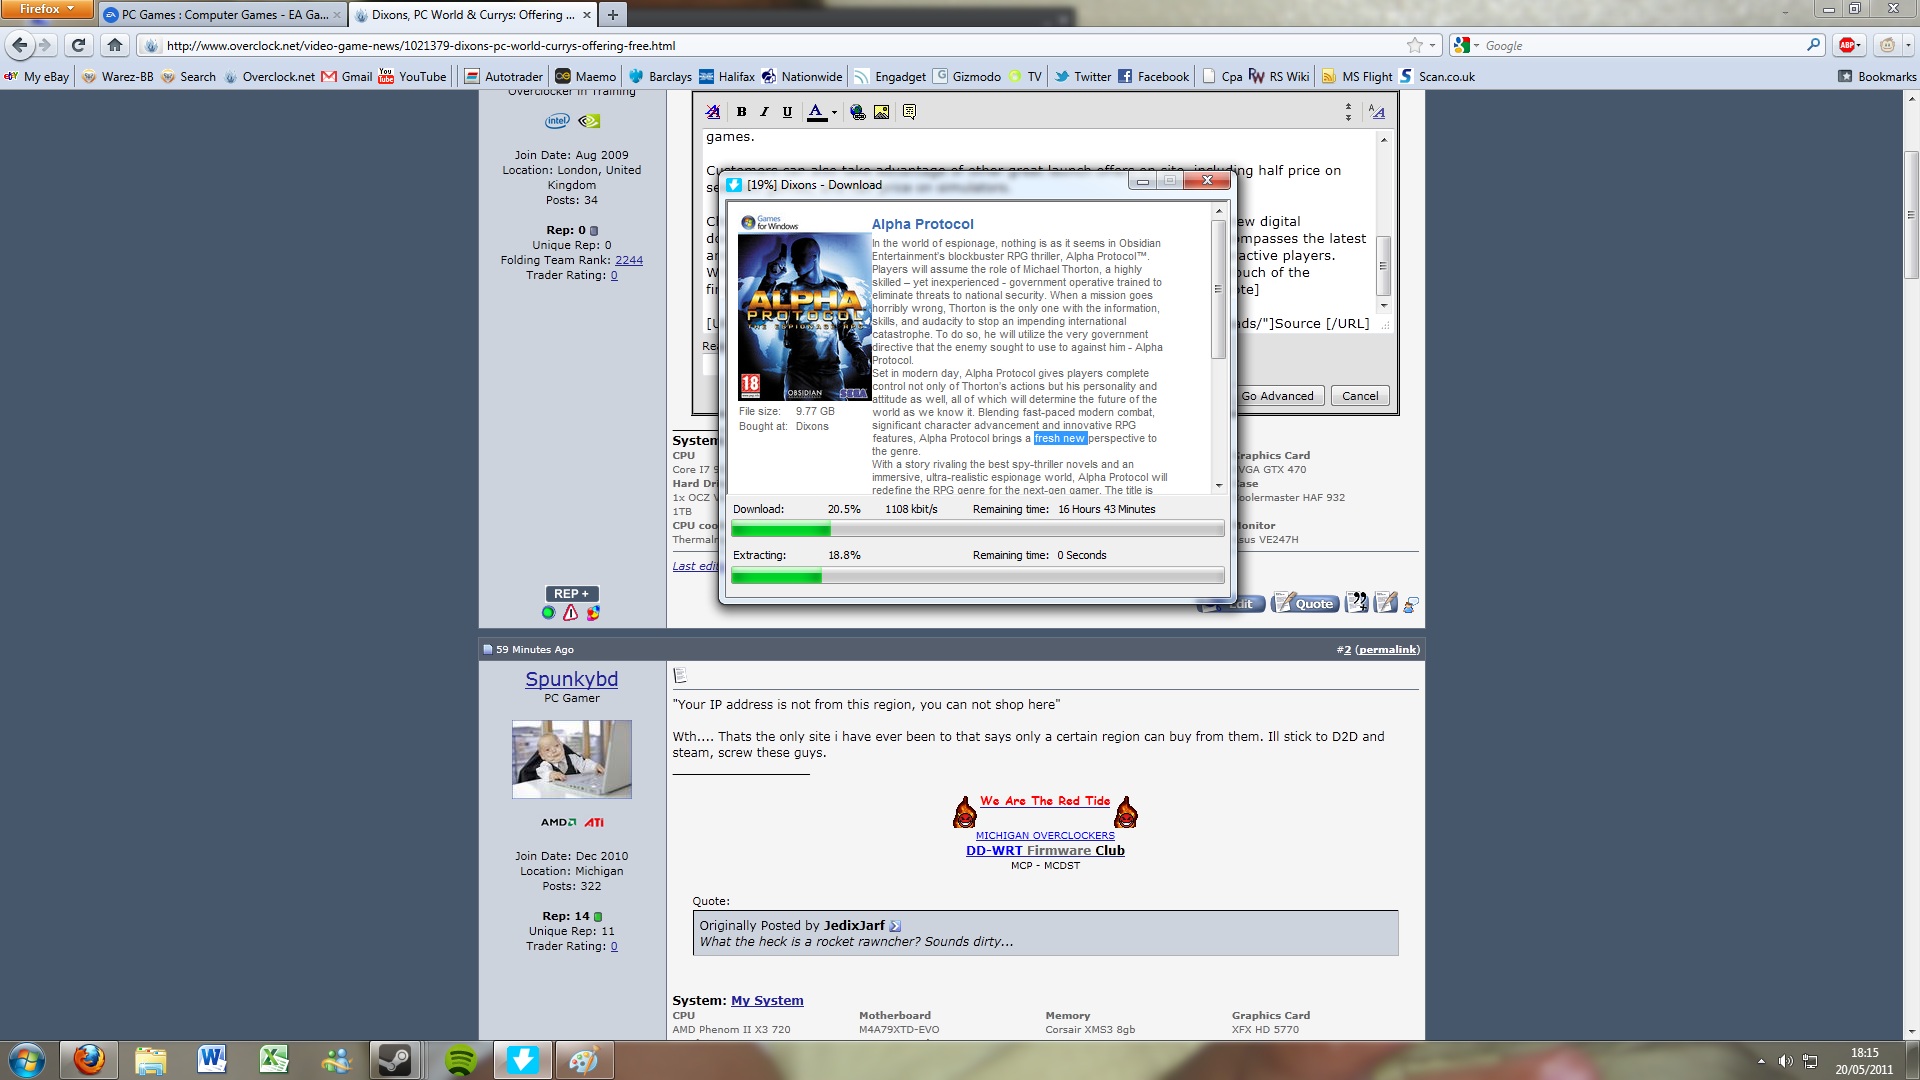Screen dimensions: 1920x1080
Task: Open the search engine dropdown
Action: tap(1467, 46)
